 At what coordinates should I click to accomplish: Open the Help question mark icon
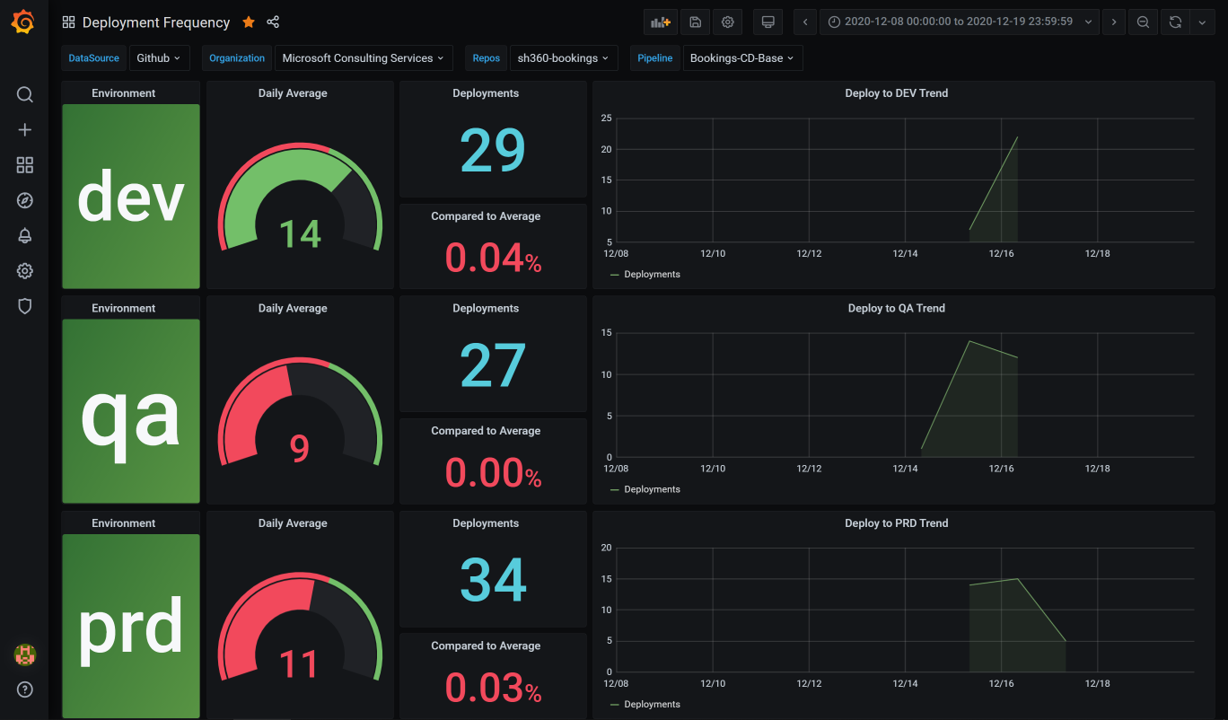pyautogui.click(x=25, y=689)
